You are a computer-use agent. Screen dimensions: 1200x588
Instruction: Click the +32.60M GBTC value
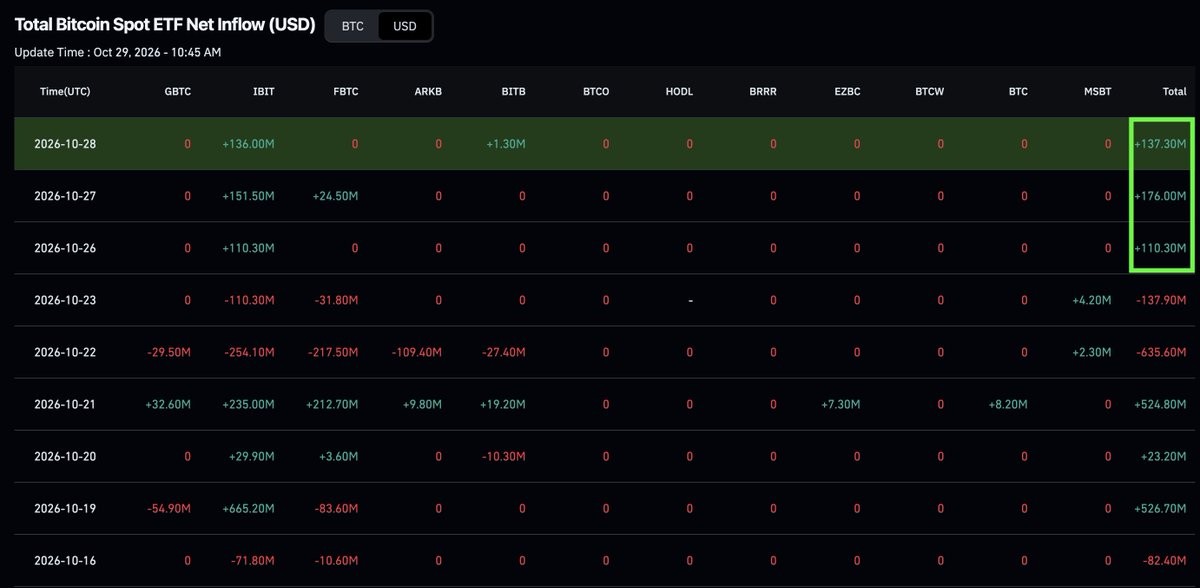(167, 404)
